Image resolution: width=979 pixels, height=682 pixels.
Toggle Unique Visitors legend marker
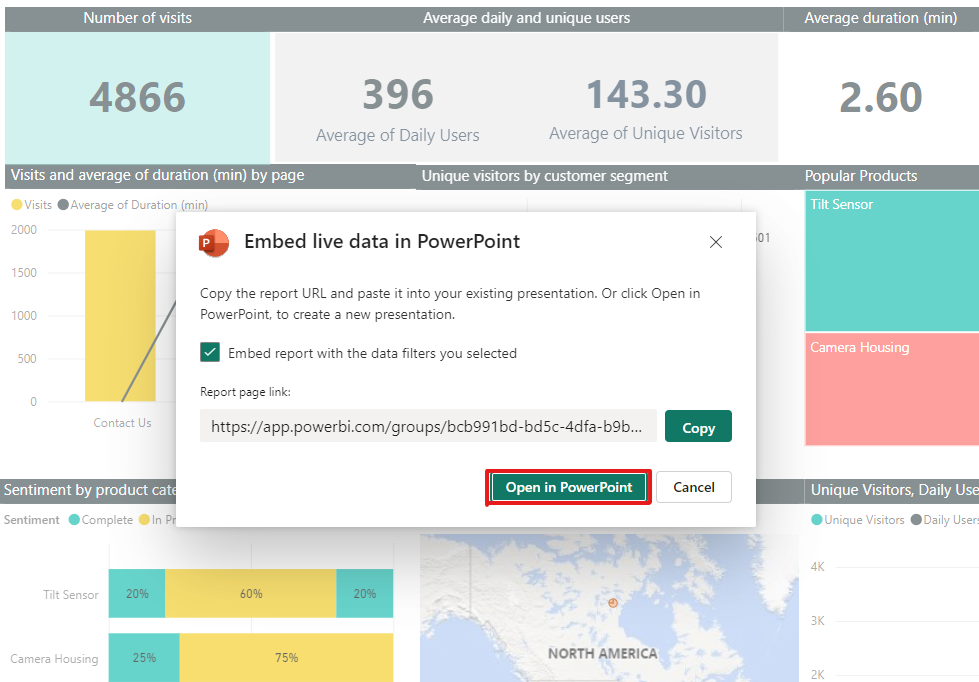817,520
